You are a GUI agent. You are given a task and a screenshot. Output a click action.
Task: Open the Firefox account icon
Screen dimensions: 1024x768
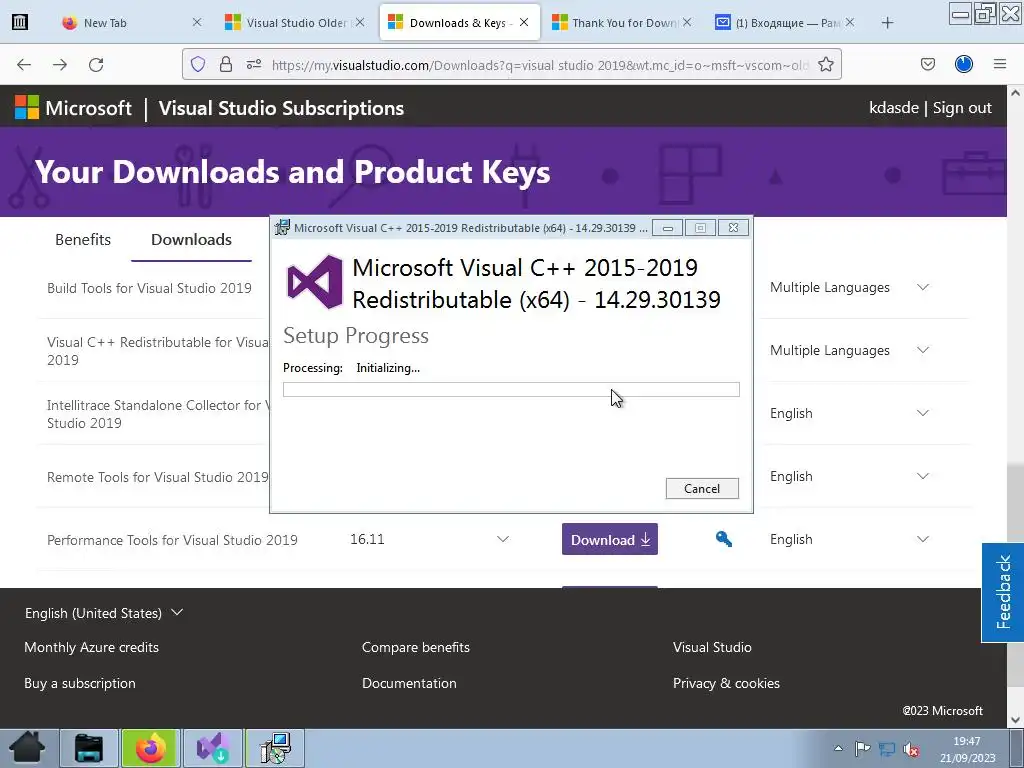point(964,64)
